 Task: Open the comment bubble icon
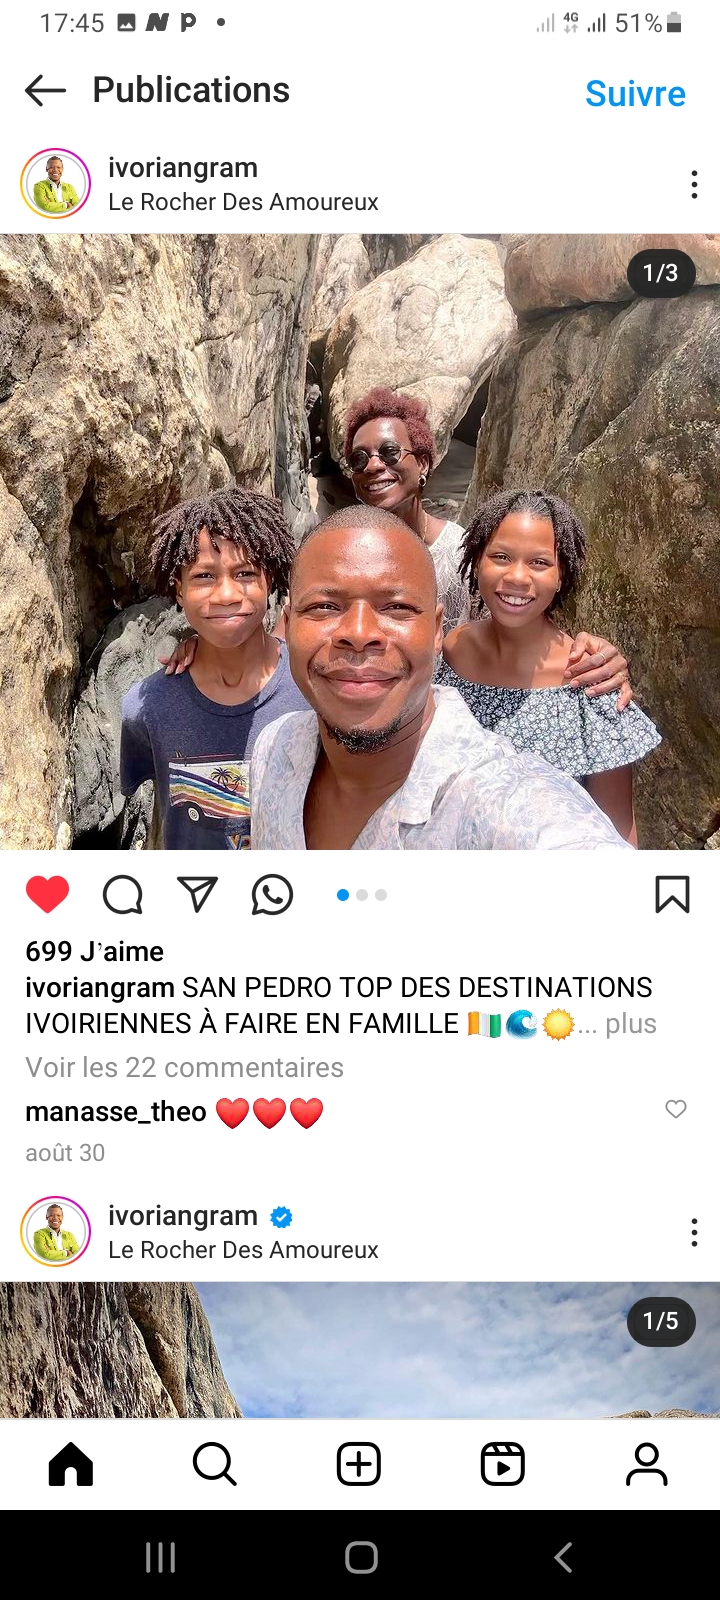pyautogui.click(x=123, y=895)
